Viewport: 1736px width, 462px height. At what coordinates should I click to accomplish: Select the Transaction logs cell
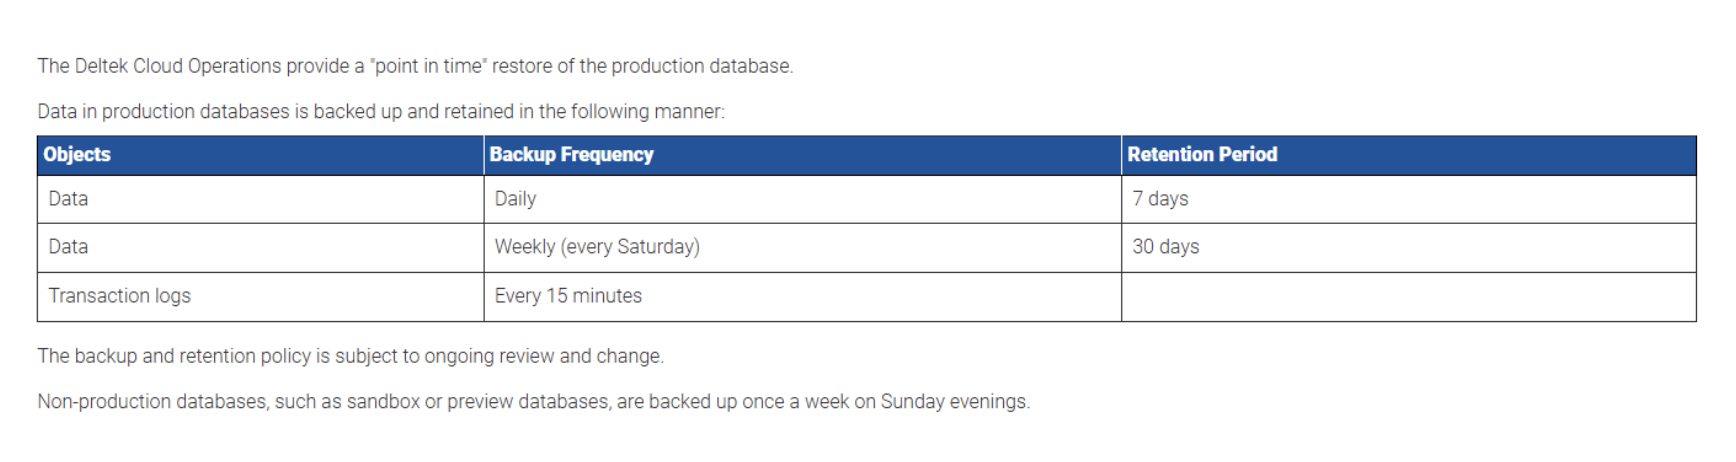119,296
